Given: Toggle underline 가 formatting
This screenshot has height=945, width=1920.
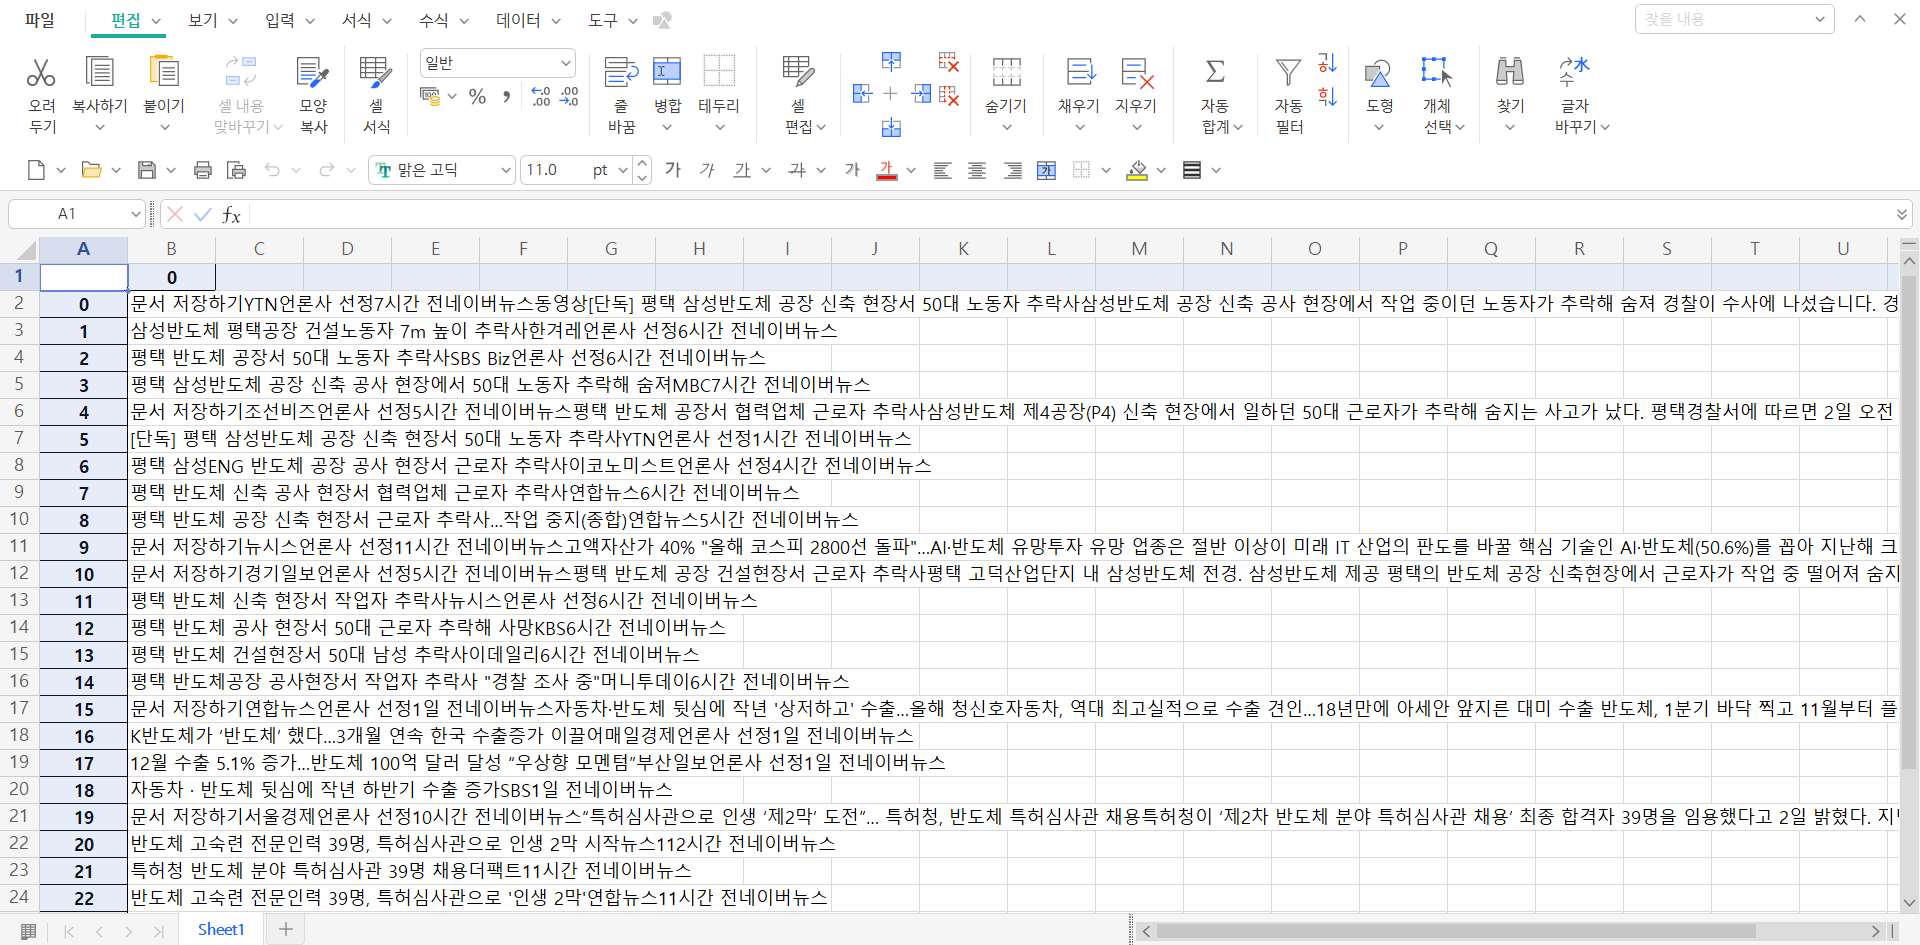Looking at the screenshot, I should click(x=742, y=170).
